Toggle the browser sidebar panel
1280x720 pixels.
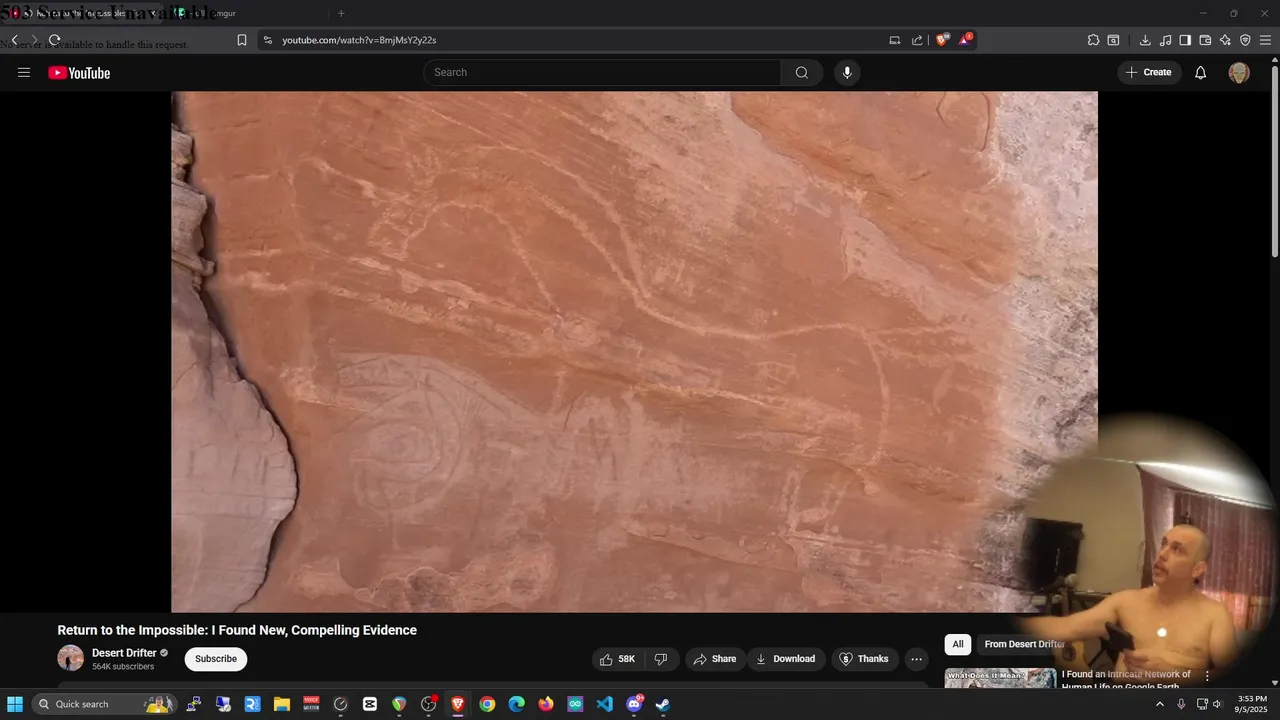pos(1185,40)
